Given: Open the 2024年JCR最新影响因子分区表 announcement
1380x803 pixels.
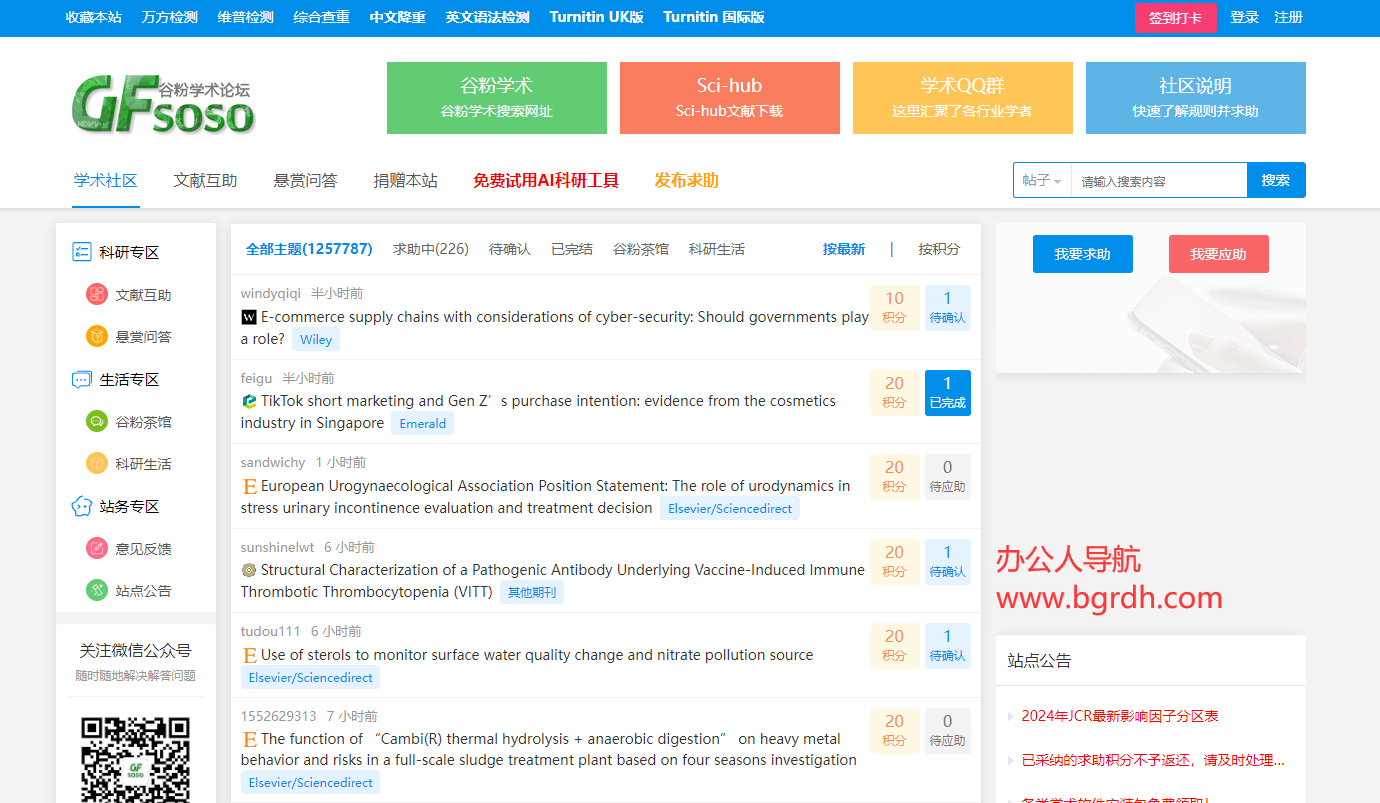Looking at the screenshot, I should [x=1119, y=716].
